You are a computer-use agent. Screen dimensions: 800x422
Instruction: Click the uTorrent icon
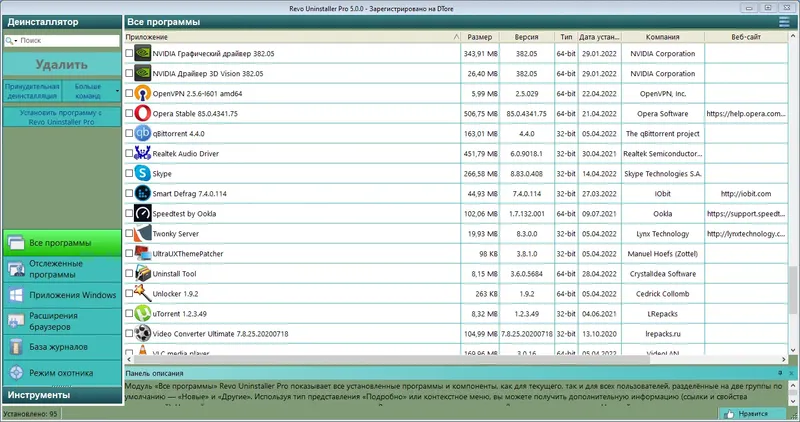[x=142, y=313]
